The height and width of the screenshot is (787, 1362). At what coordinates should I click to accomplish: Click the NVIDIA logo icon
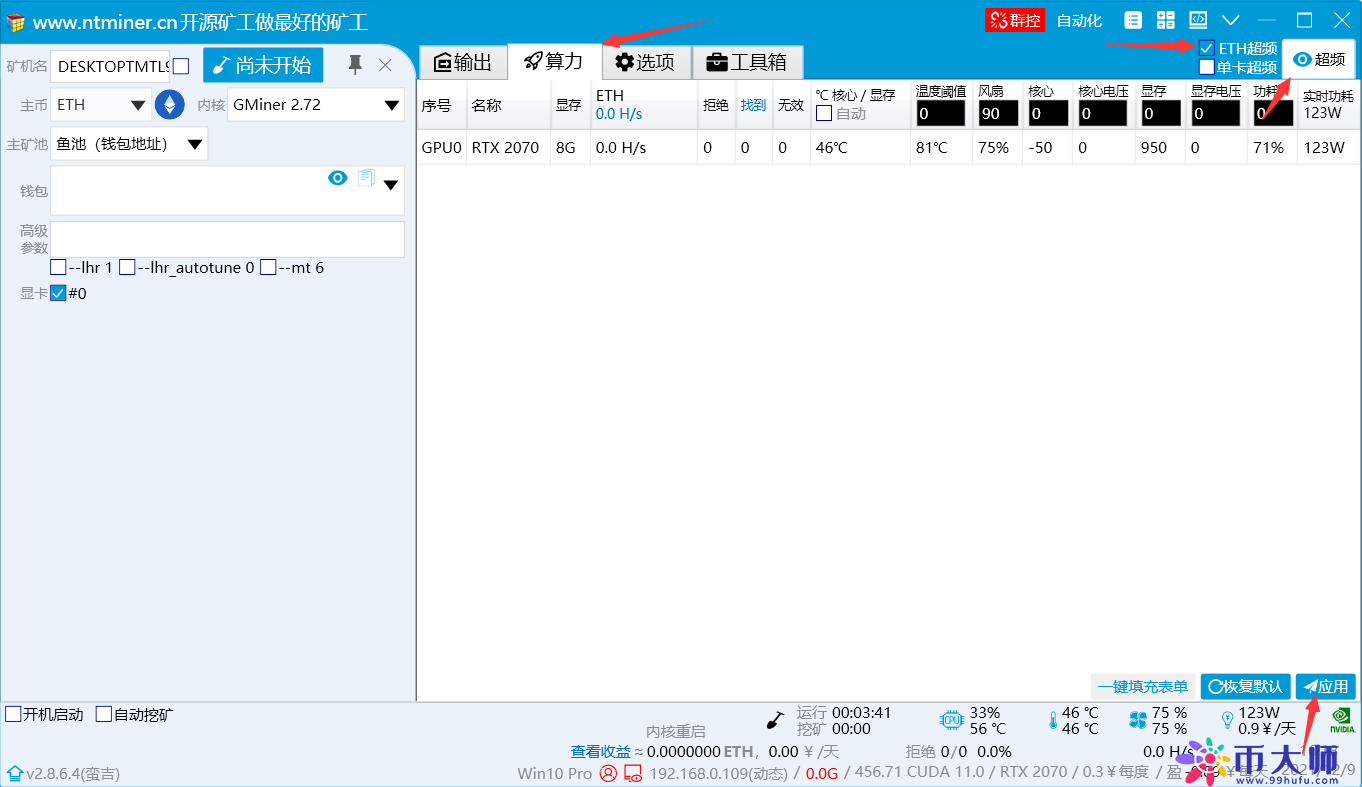point(1343,721)
